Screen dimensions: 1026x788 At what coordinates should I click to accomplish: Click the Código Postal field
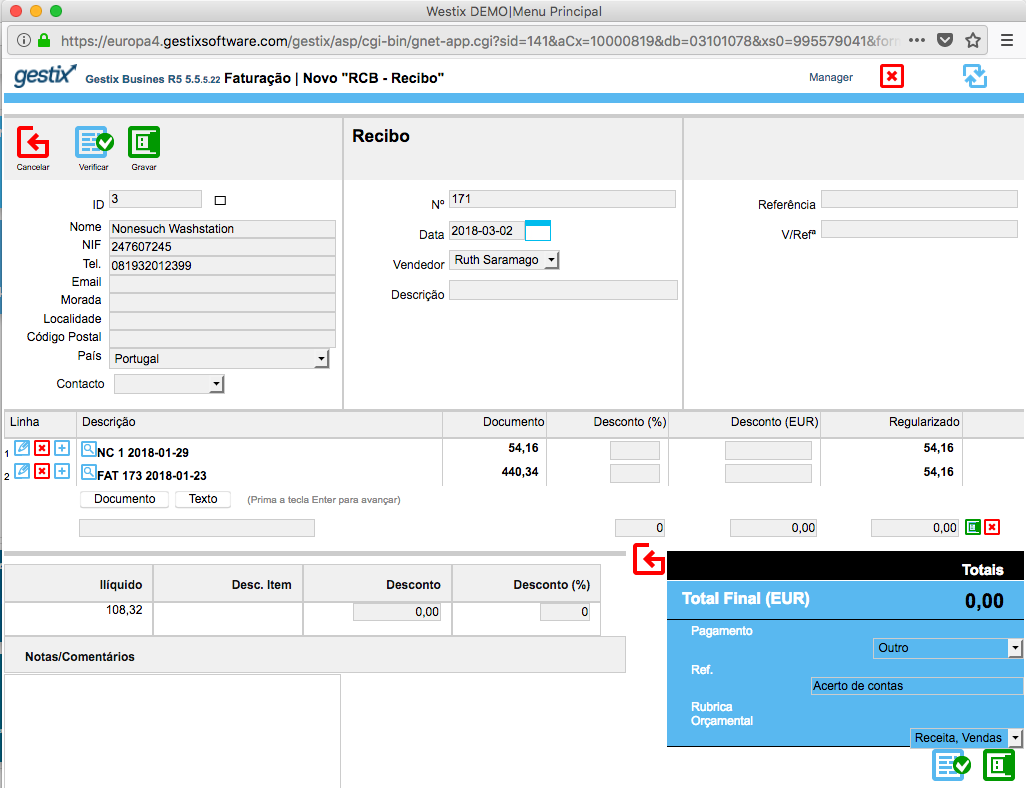point(222,338)
